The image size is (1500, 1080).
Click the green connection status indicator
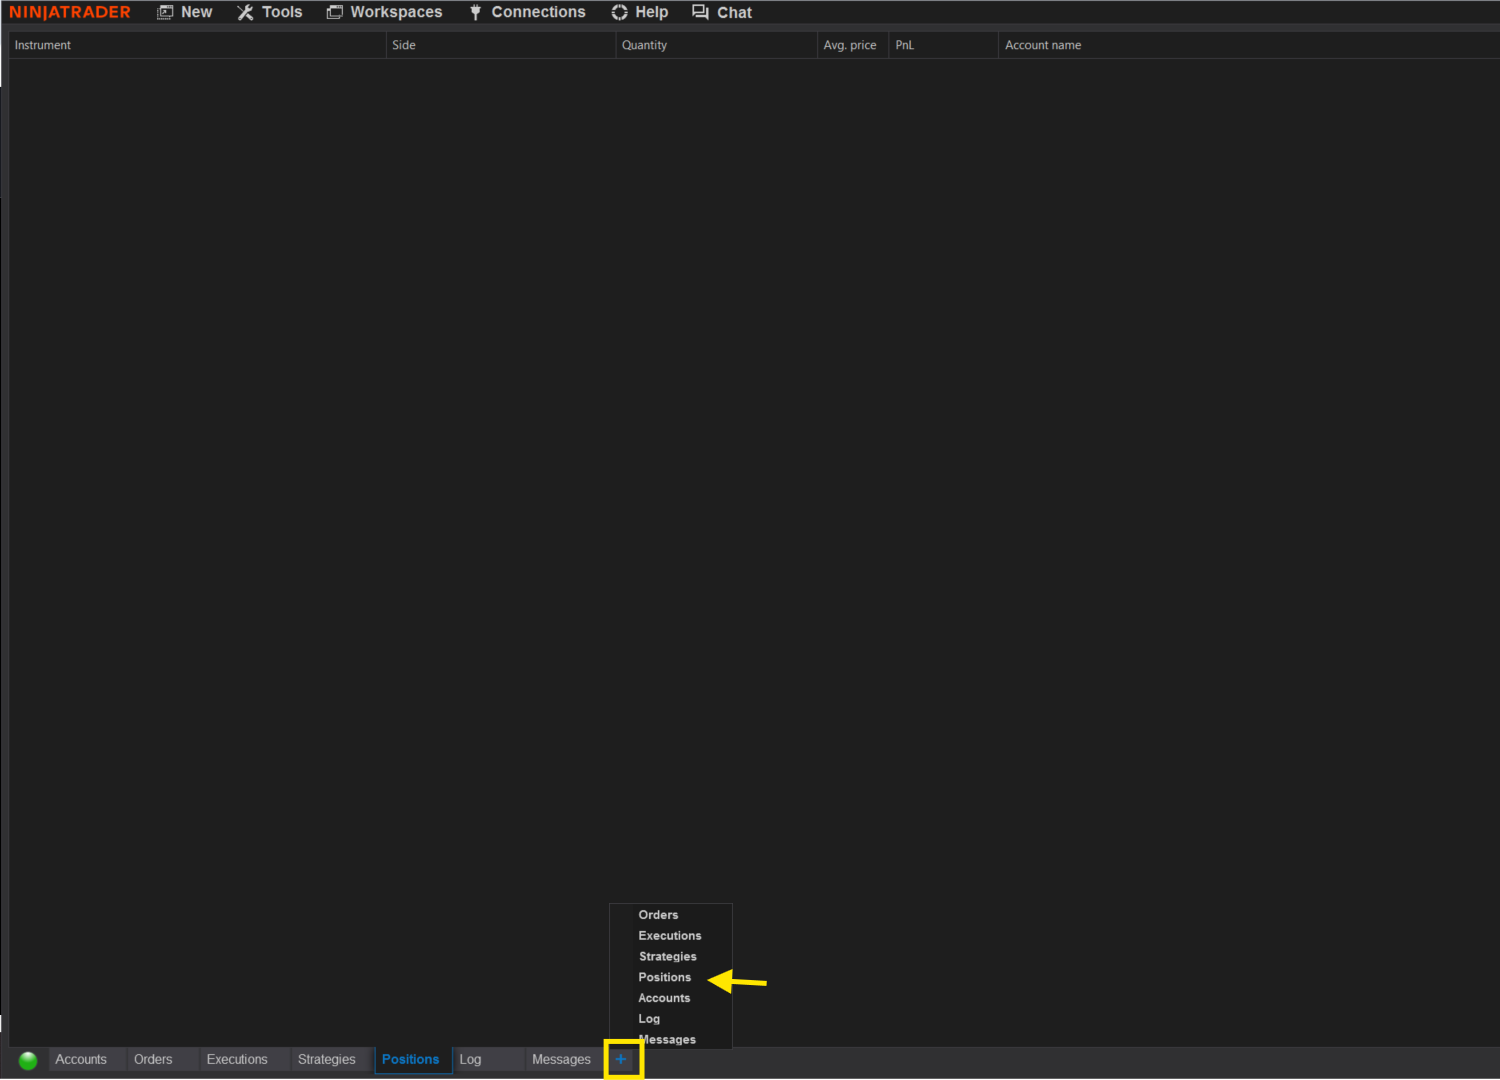[28, 1060]
